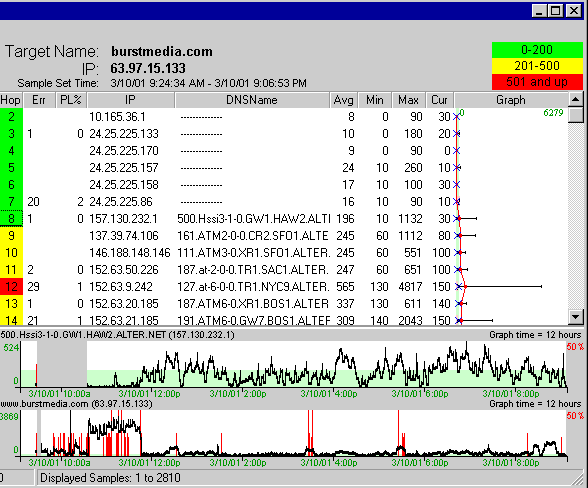The width and height of the screenshot is (588, 488).
Task: Click DNS name 127.at-6-0-0.TR1.NYC9
Action: (x=253, y=287)
